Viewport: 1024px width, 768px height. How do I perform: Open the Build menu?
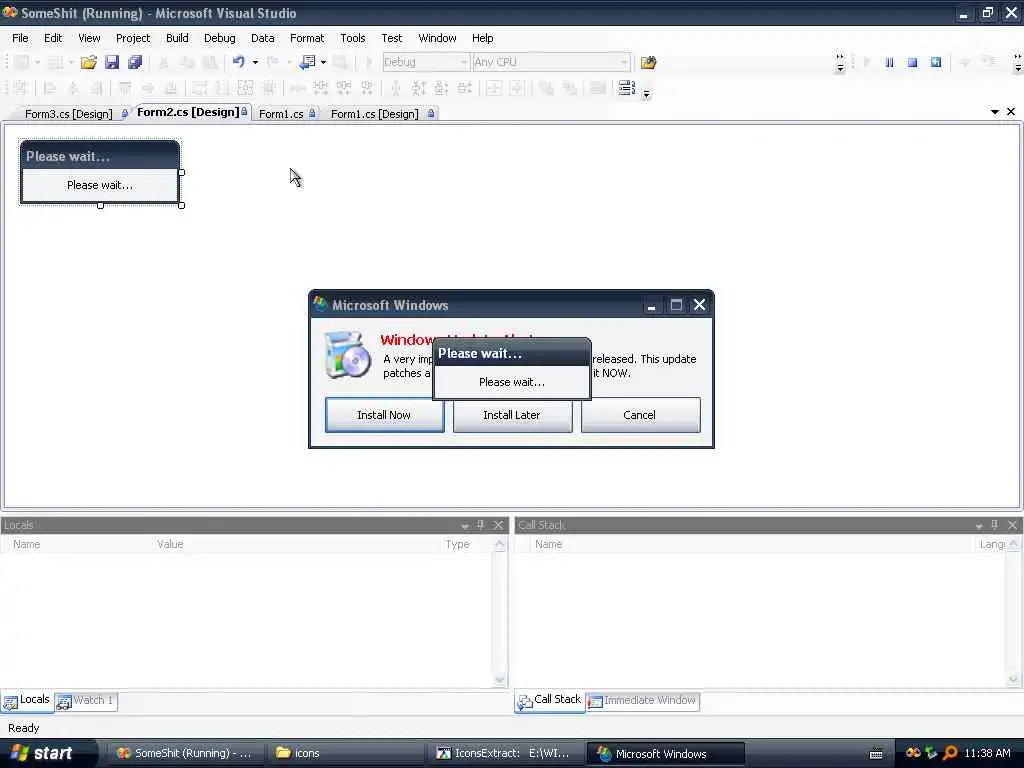177,38
